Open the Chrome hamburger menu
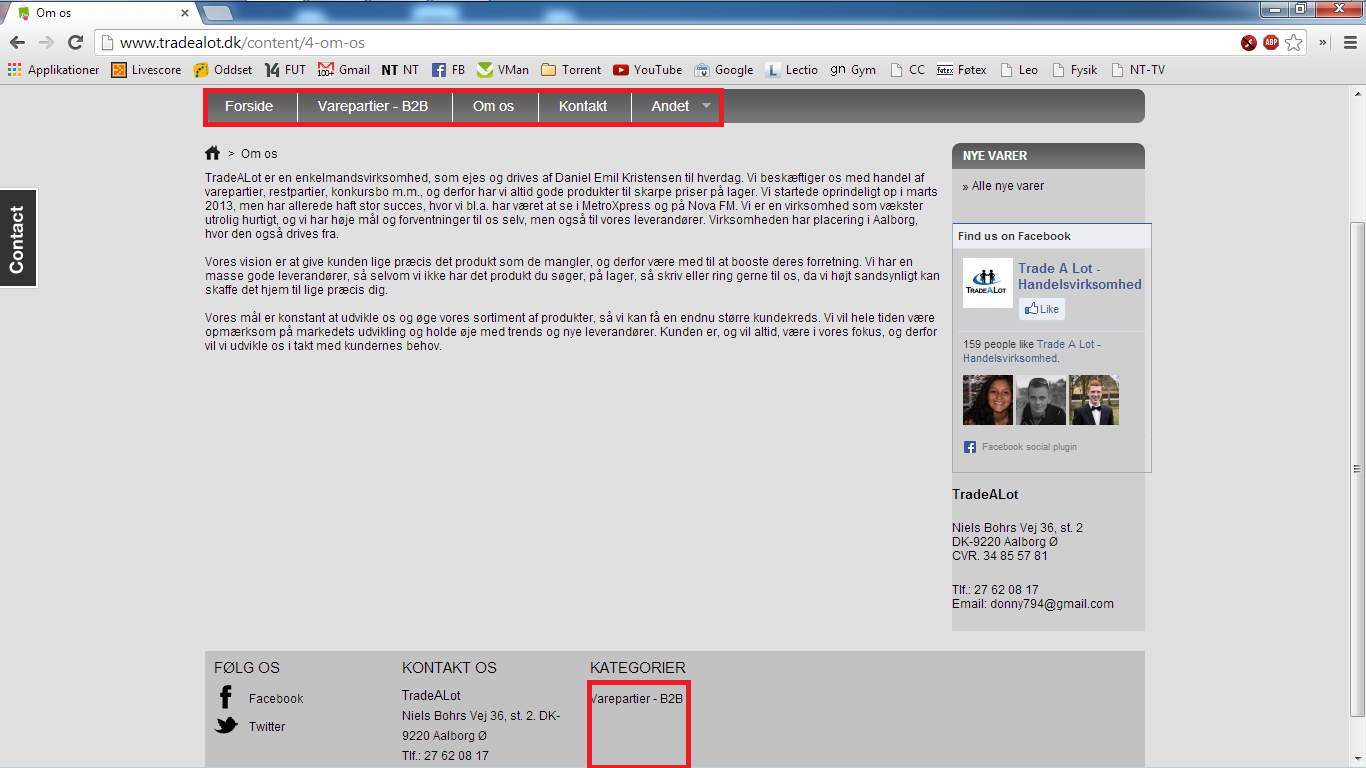Image resolution: width=1366 pixels, height=768 pixels. (1350, 42)
